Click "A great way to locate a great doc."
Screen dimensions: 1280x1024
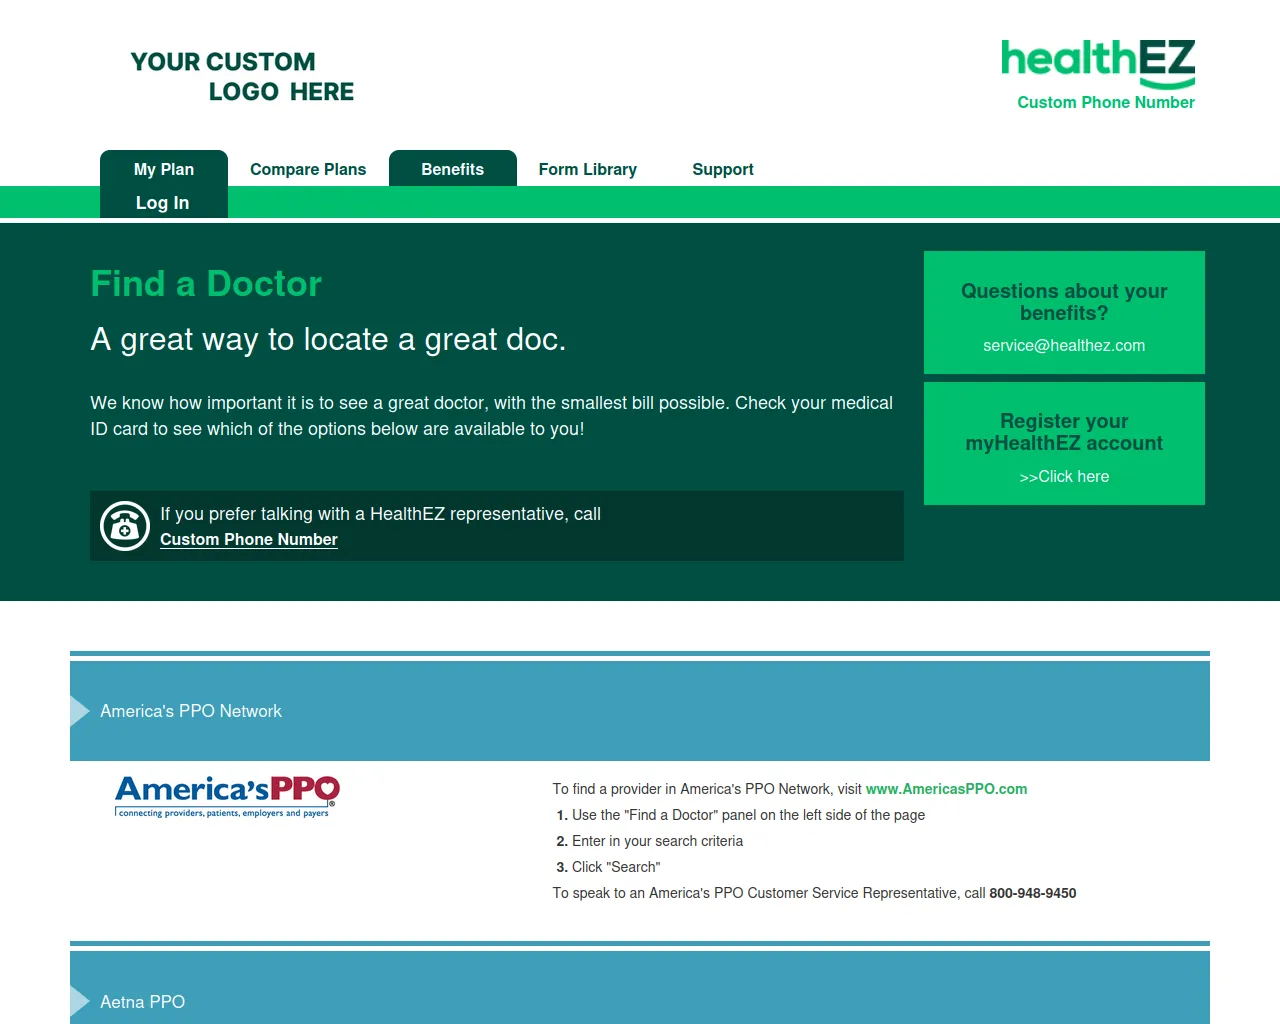tap(328, 340)
